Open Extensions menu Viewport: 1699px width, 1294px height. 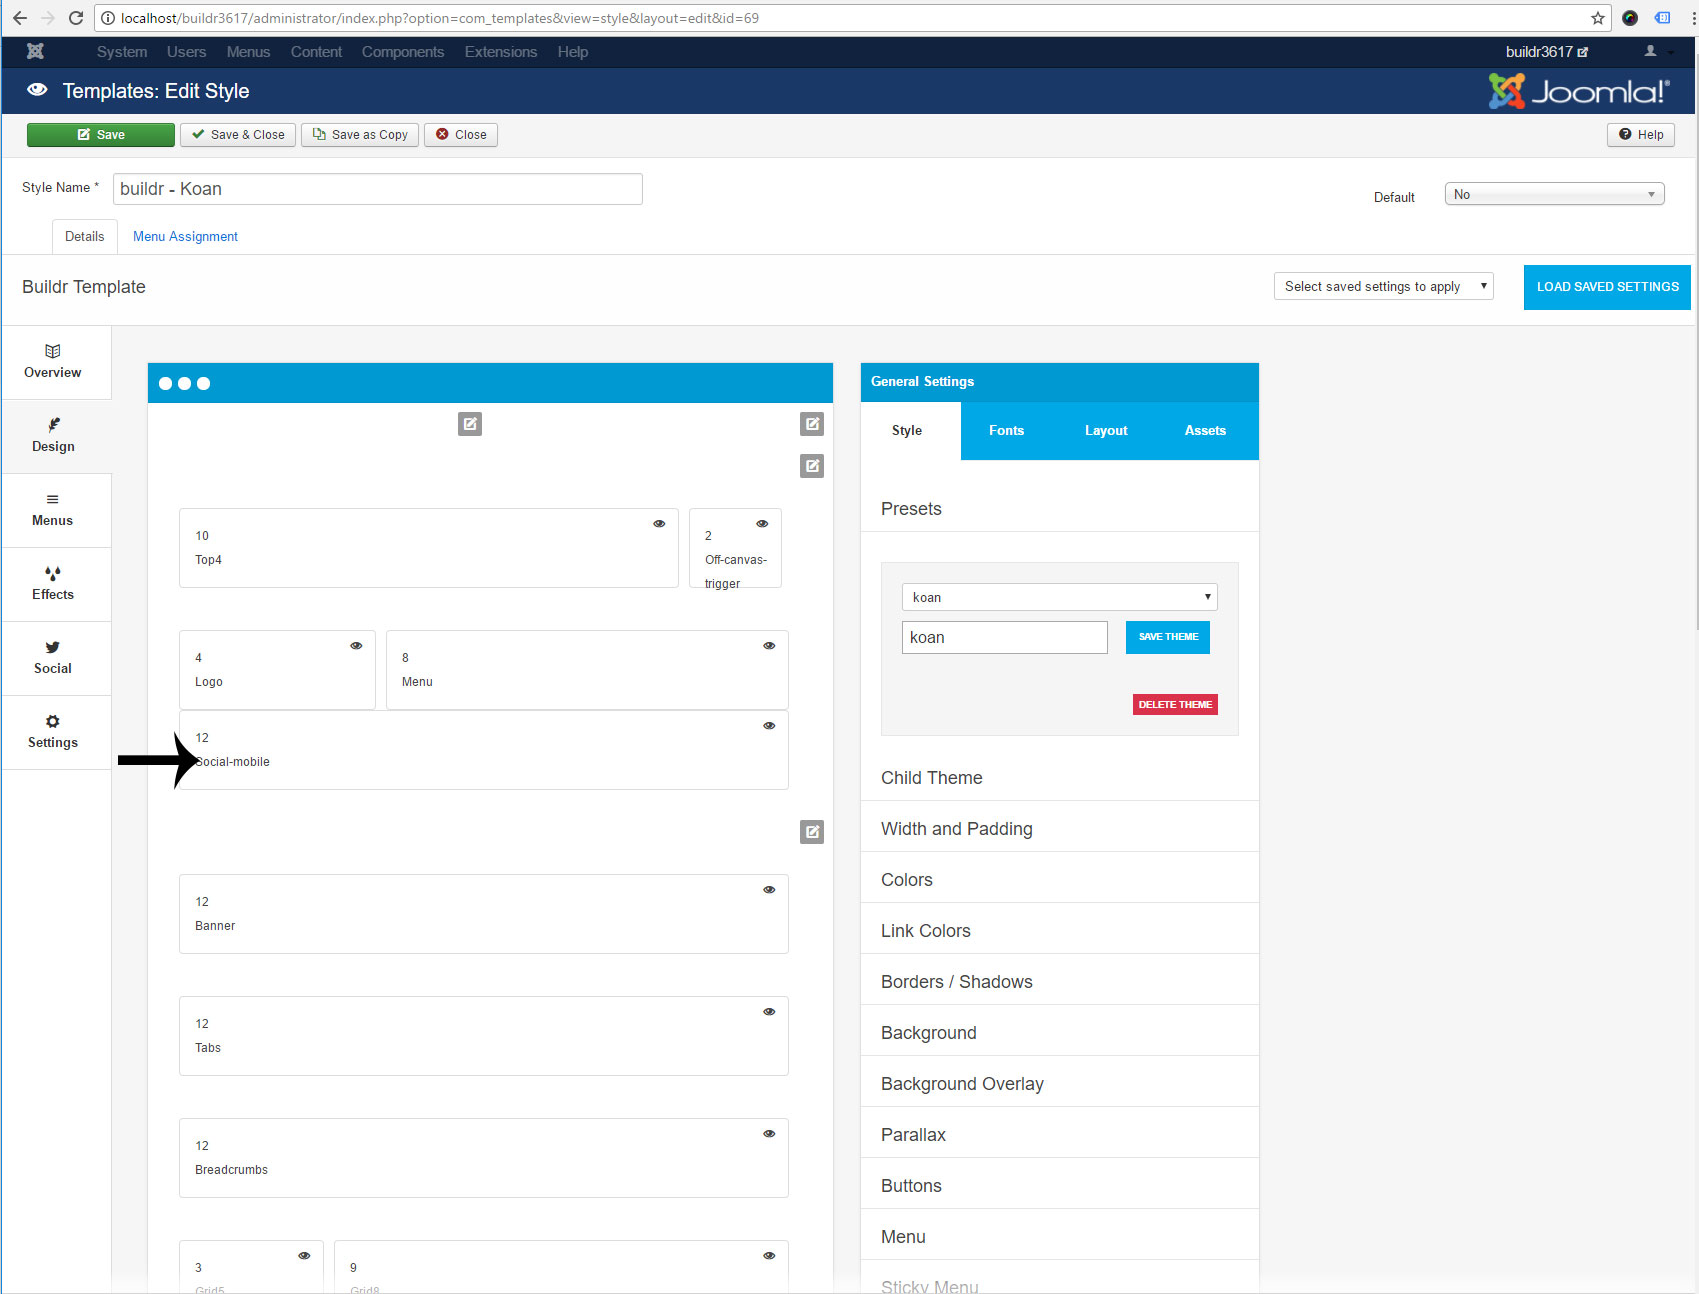coord(501,52)
